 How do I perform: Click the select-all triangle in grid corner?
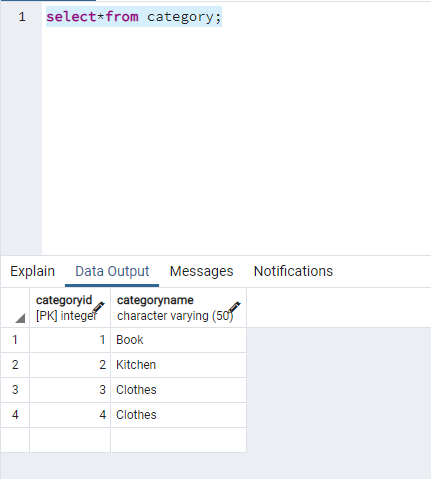(20, 318)
